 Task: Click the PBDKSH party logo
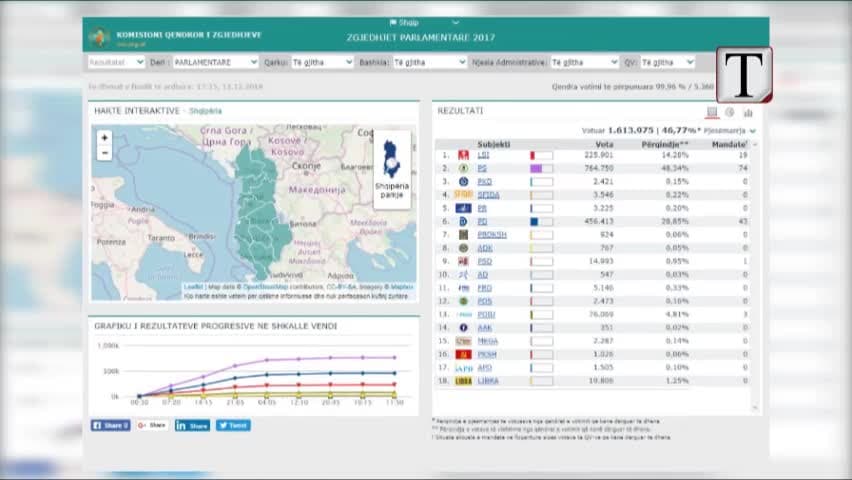tap(463, 235)
